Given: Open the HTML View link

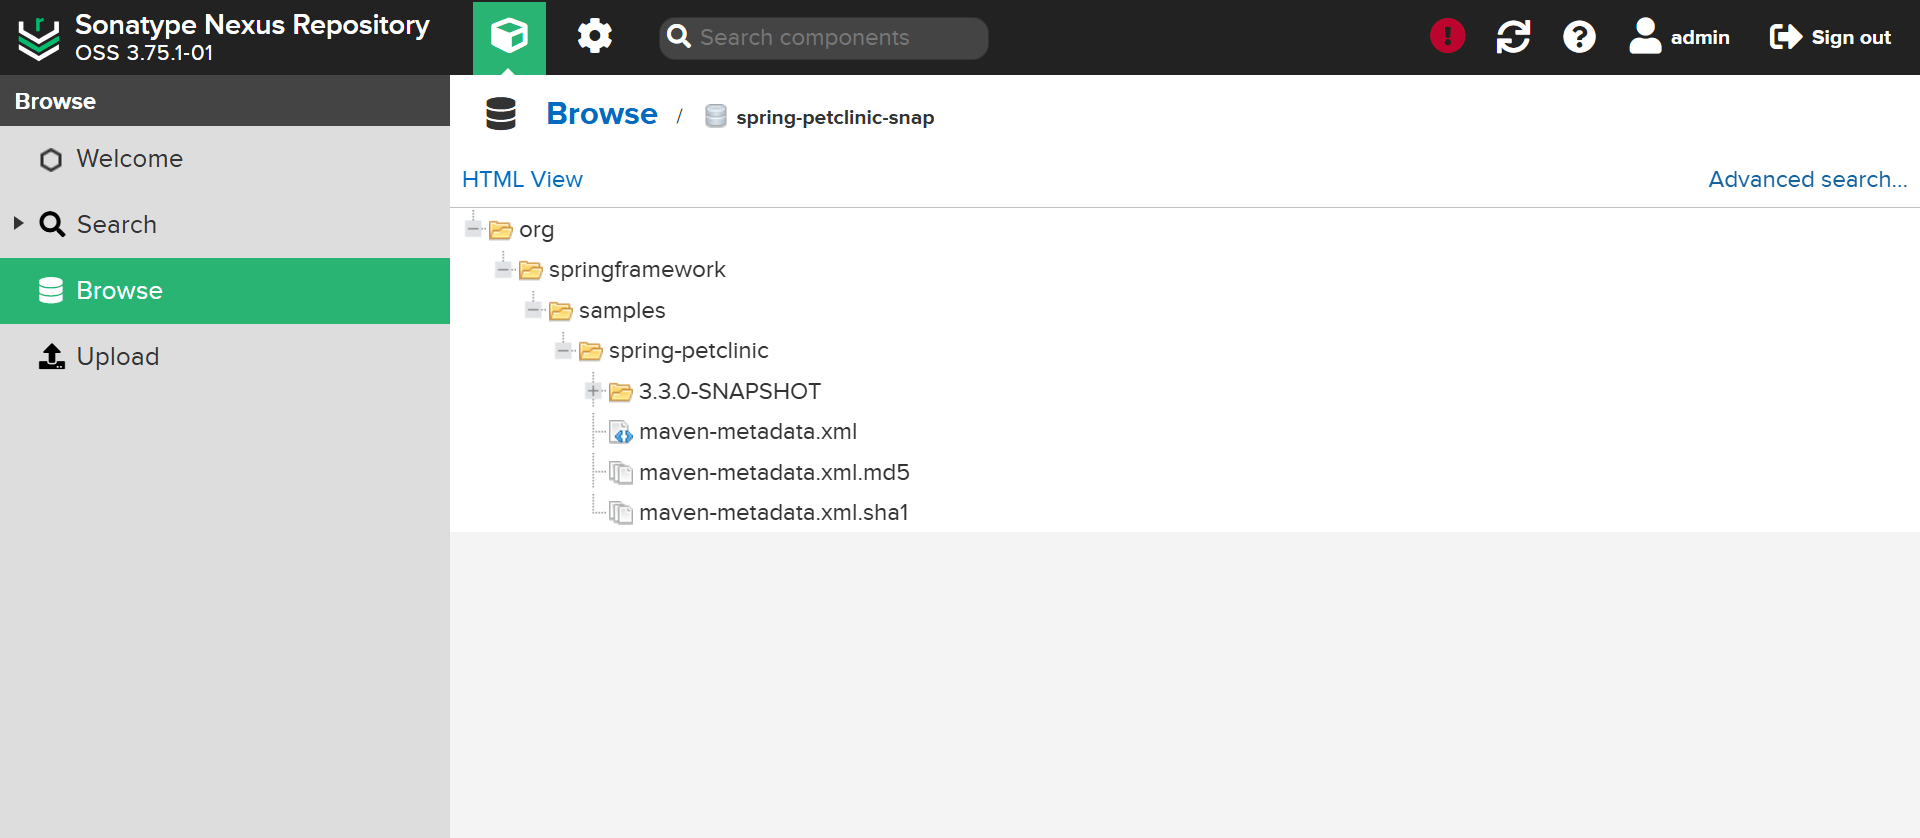Looking at the screenshot, I should pos(522,180).
